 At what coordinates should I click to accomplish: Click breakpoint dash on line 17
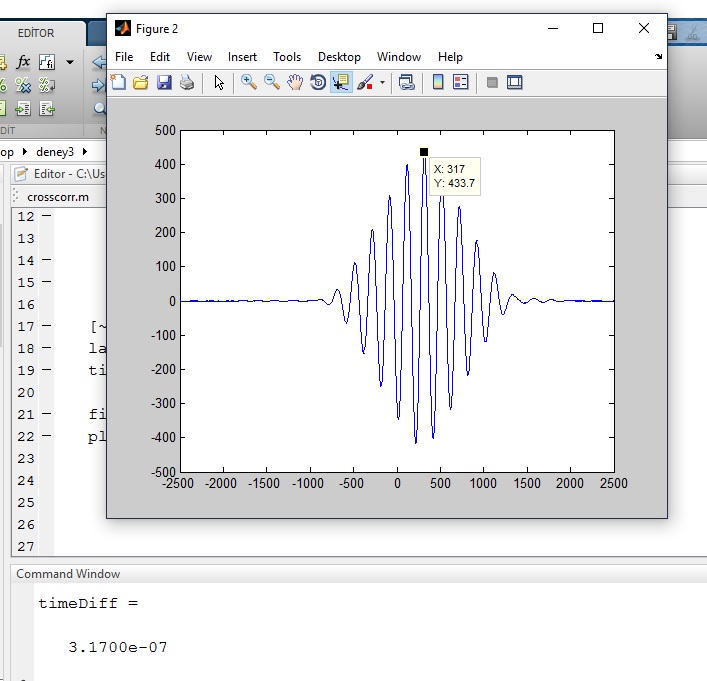[46, 326]
